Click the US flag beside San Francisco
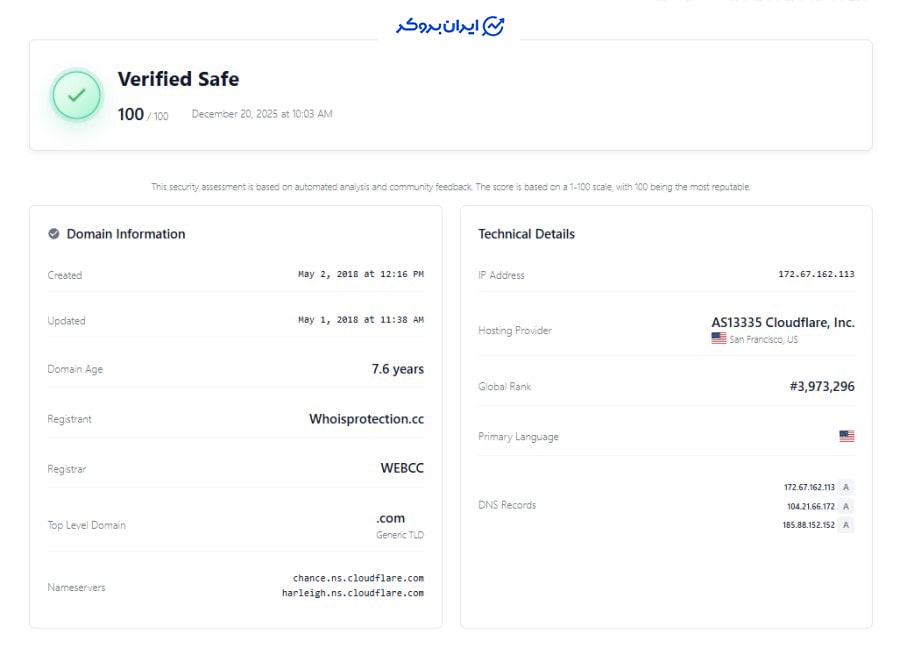Viewport: 900px width, 648px height. point(719,339)
